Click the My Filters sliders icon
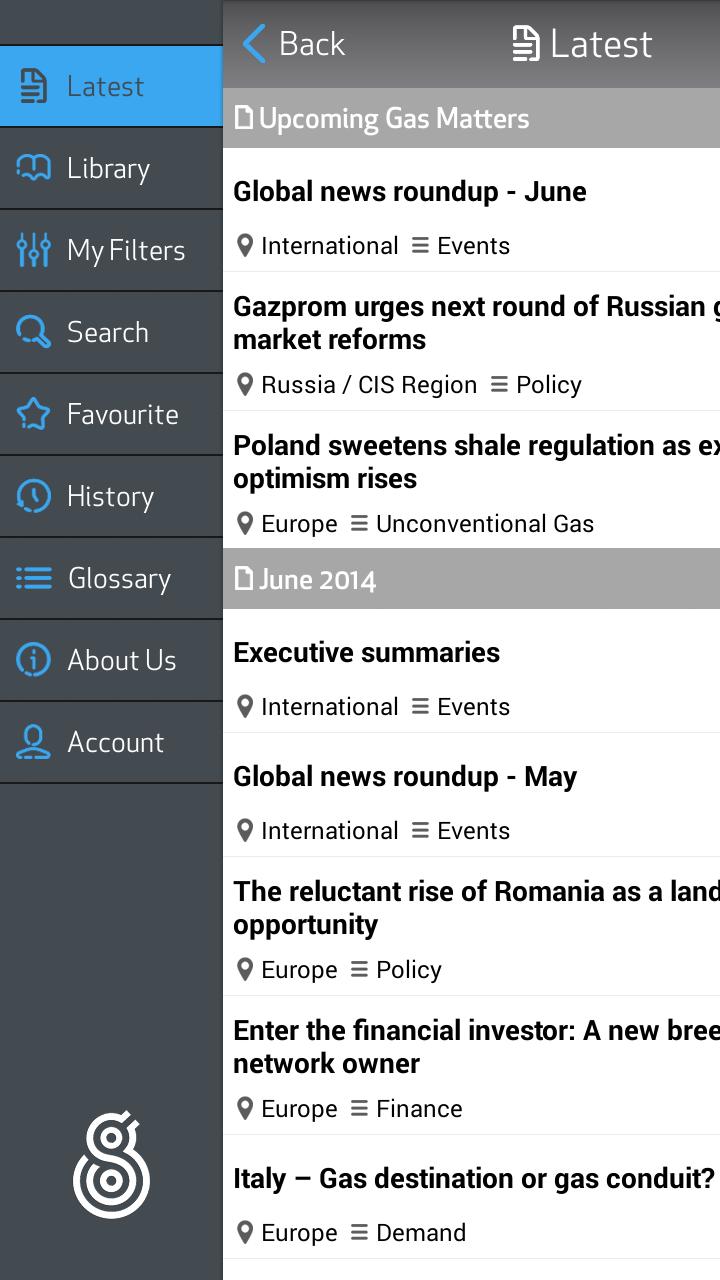The height and width of the screenshot is (1280, 720). (33, 250)
